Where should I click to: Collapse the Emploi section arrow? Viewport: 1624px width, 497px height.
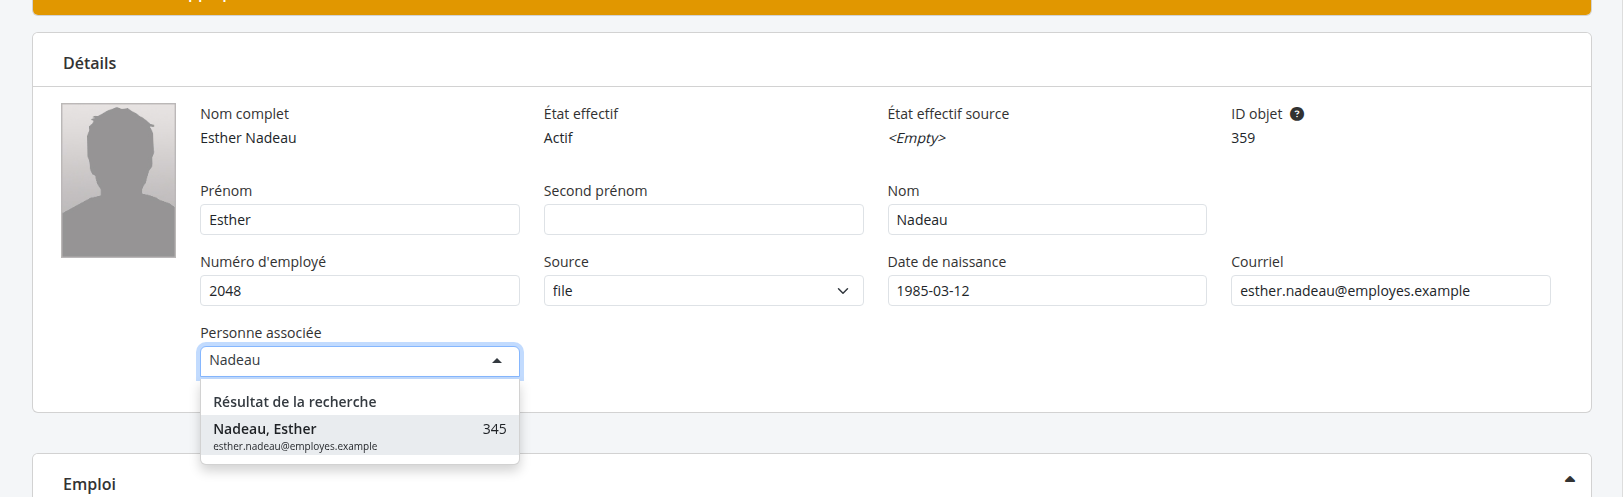[1570, 480]
